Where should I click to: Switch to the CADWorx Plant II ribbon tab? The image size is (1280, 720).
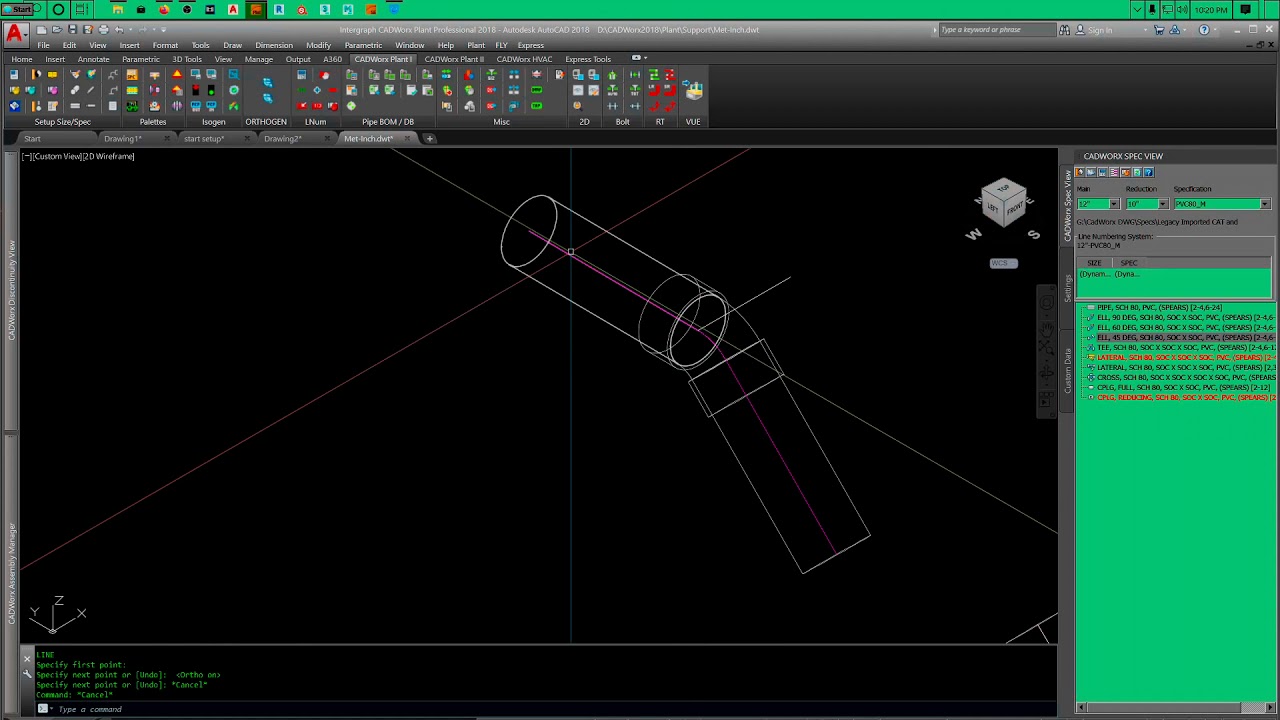454,59
